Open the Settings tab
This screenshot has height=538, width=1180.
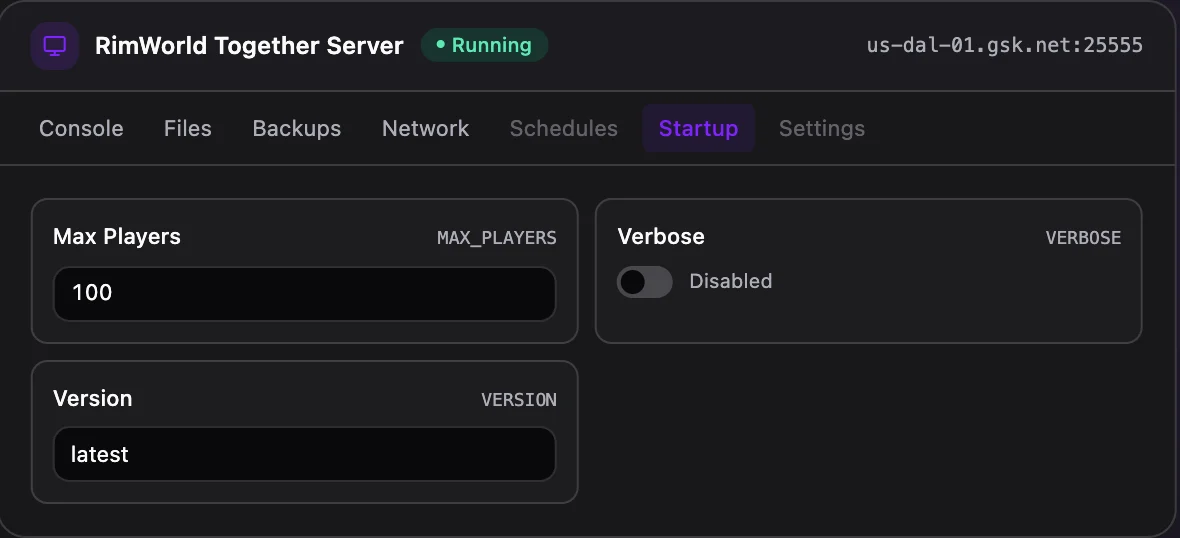click(822, 129)
